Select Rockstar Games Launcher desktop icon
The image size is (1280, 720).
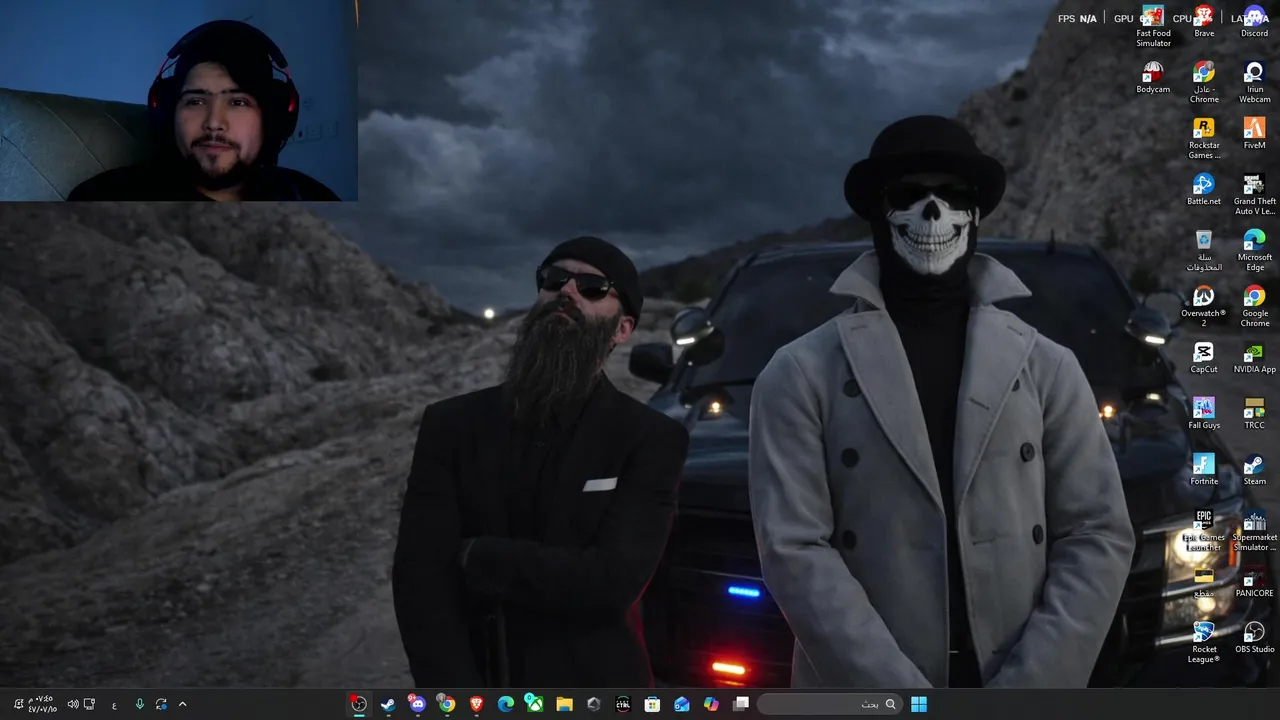click(x=1204, y=139)
